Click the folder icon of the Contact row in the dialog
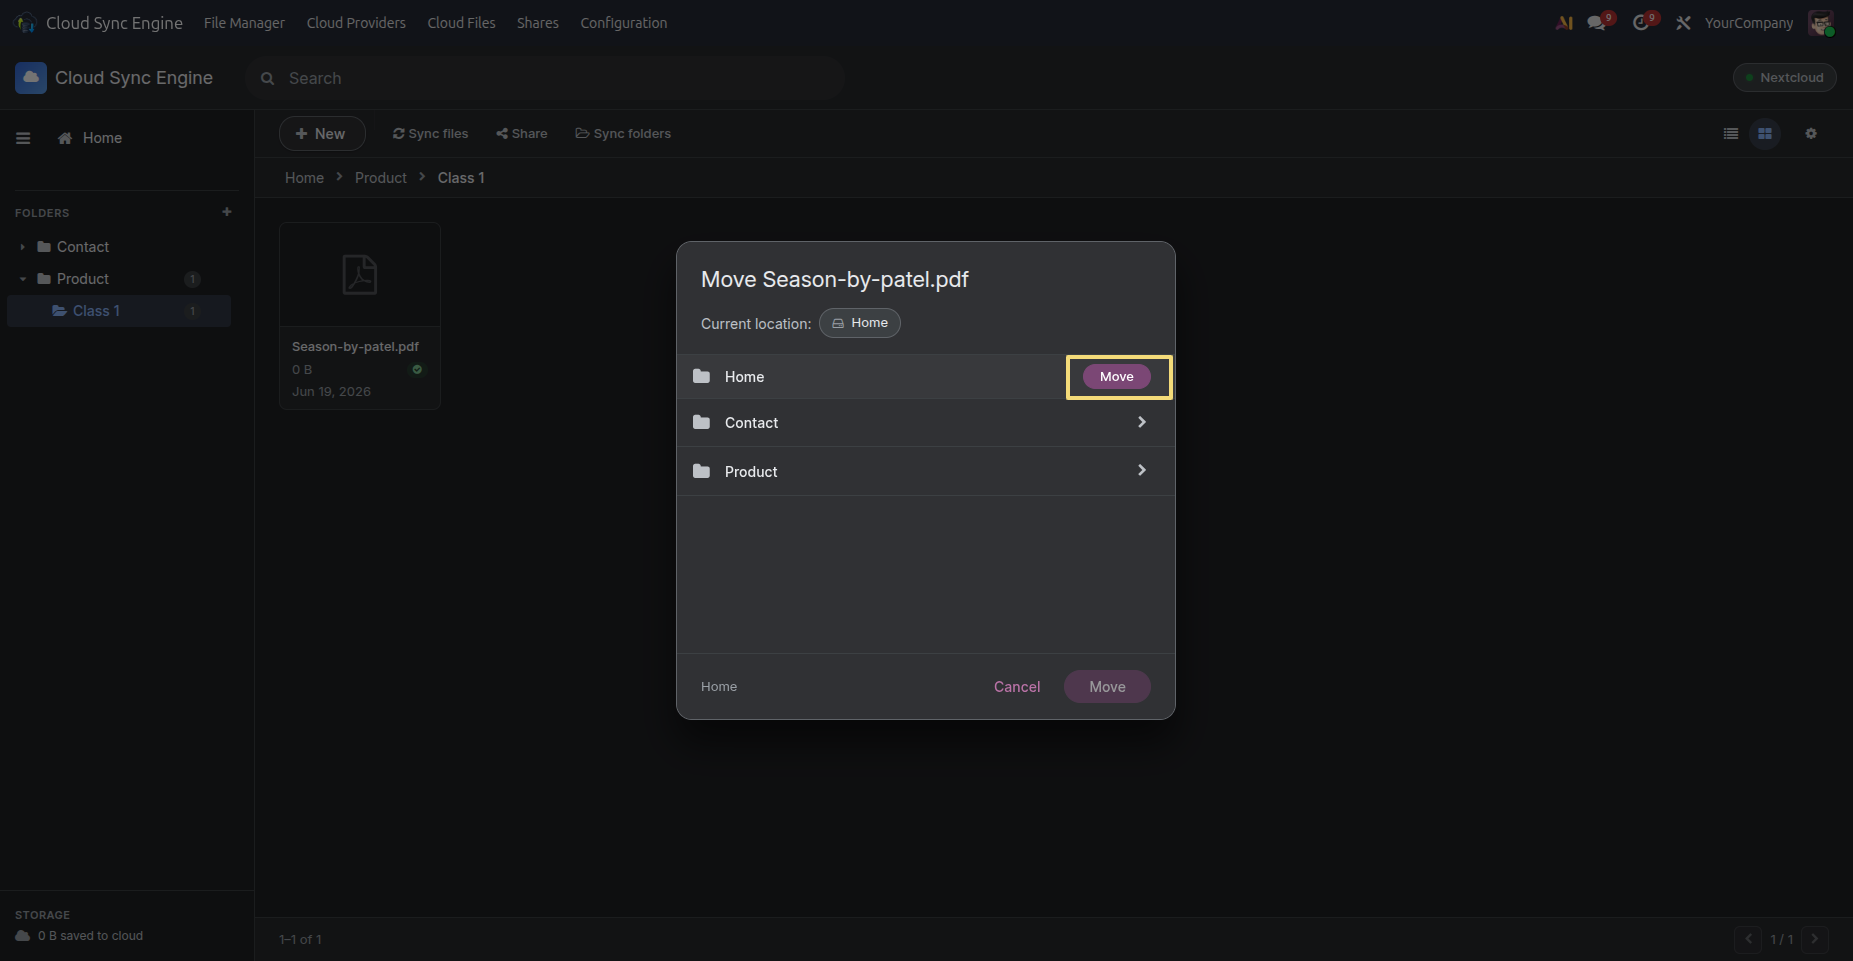The image size is (1853, 961). pyautogui.click(x=702, y=423)
